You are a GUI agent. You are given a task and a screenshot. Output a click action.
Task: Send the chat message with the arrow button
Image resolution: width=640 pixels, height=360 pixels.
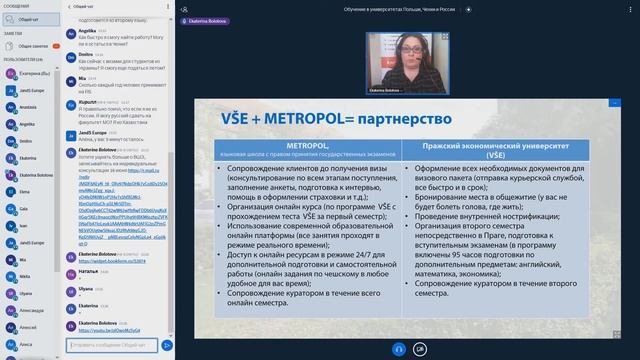(167, 345)
